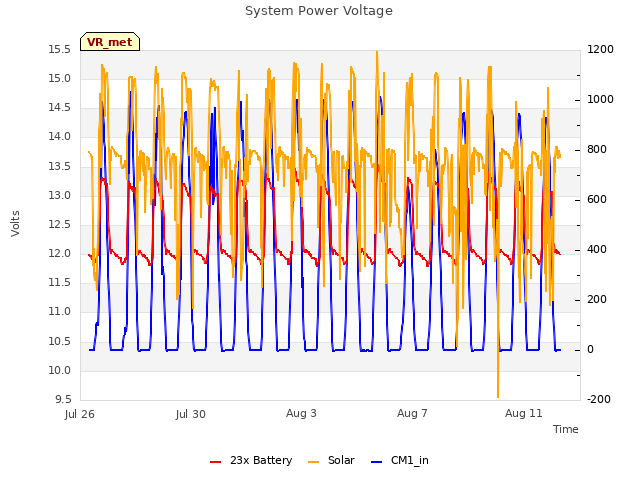Click the Volts y-axis label
The image size is (640, 480).
point(15,223)
